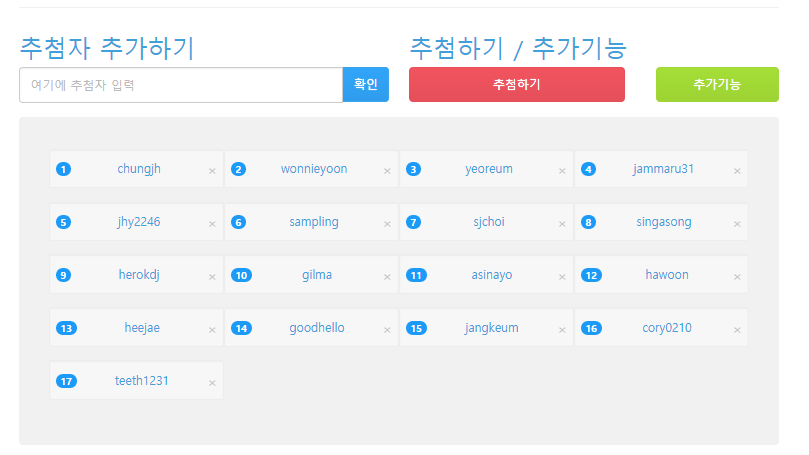Click the number 5 badge beside jhy2246
The height and width of the screenshot is (455, 809).
[x=63, y=222]
